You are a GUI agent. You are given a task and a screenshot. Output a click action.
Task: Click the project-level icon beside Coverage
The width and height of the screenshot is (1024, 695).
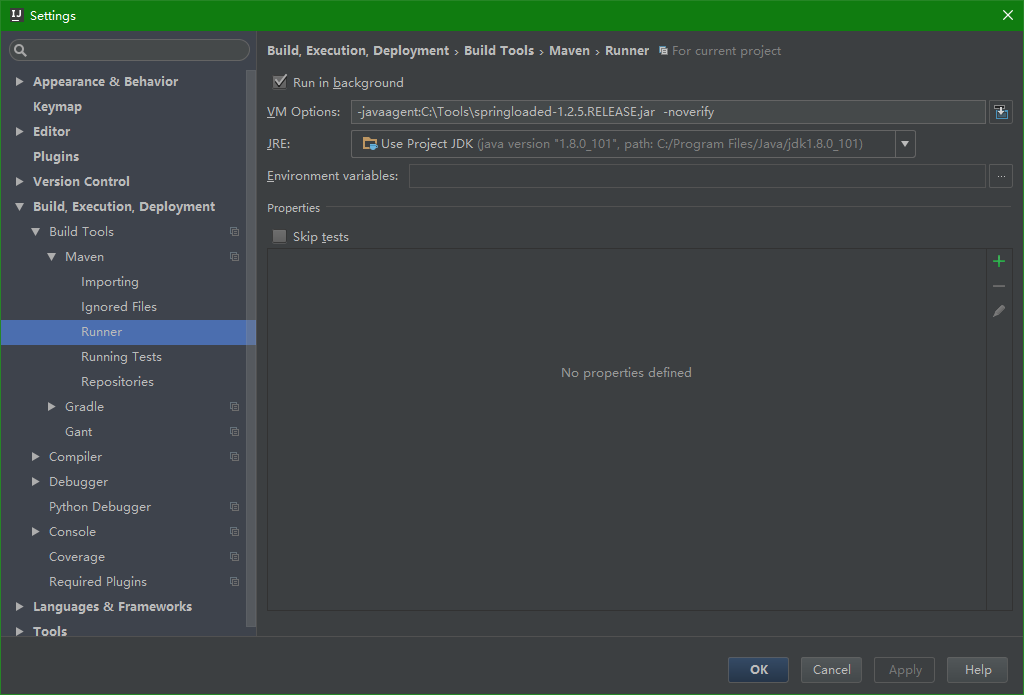234,557
